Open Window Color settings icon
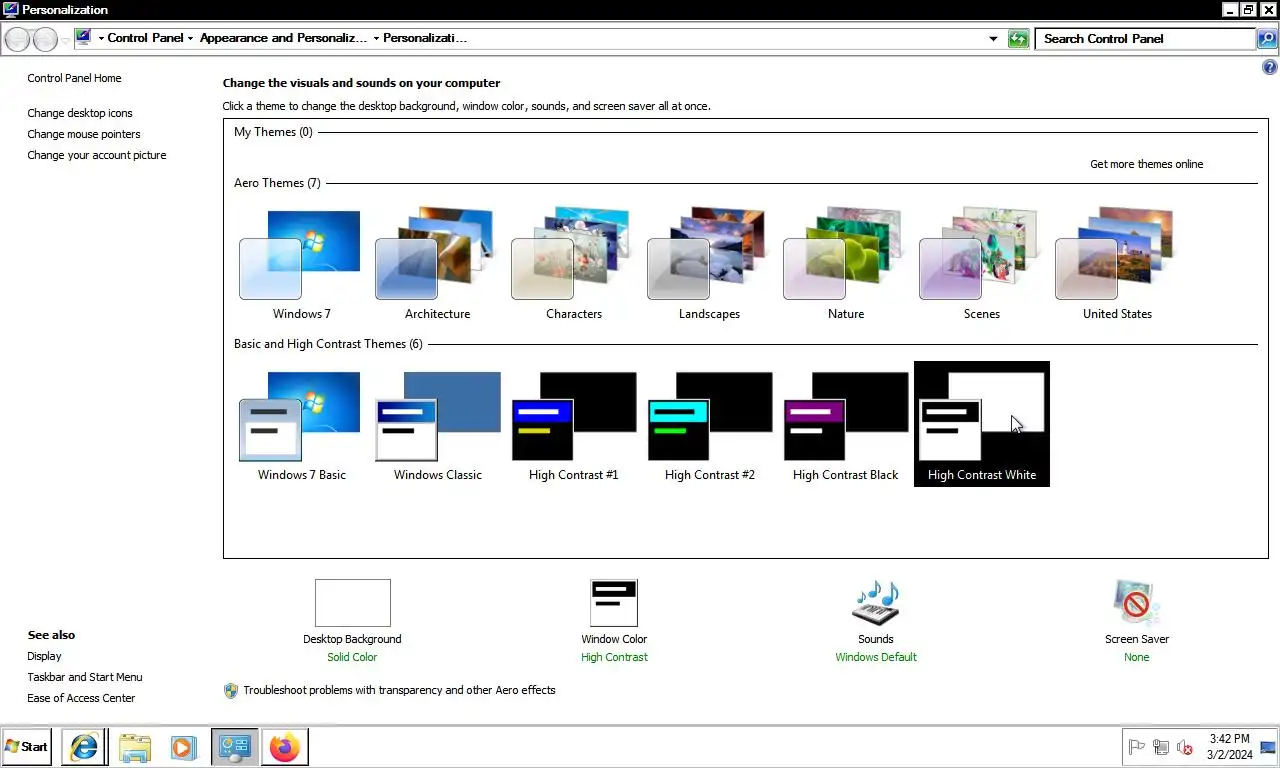The width and height of the screenshot is (1280, 768). point(613,603)
